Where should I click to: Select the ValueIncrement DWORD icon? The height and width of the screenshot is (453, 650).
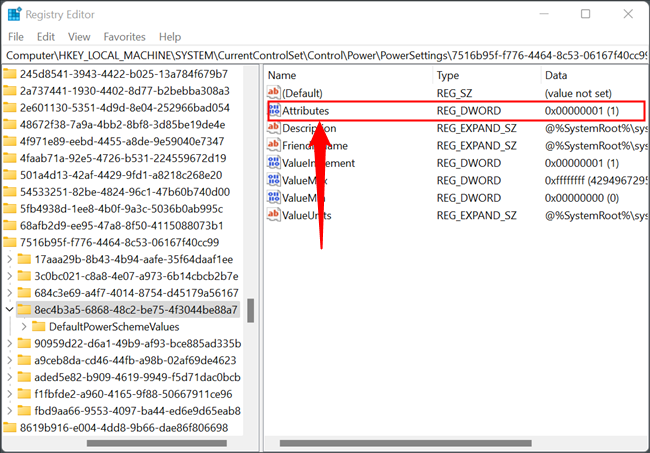274,162
